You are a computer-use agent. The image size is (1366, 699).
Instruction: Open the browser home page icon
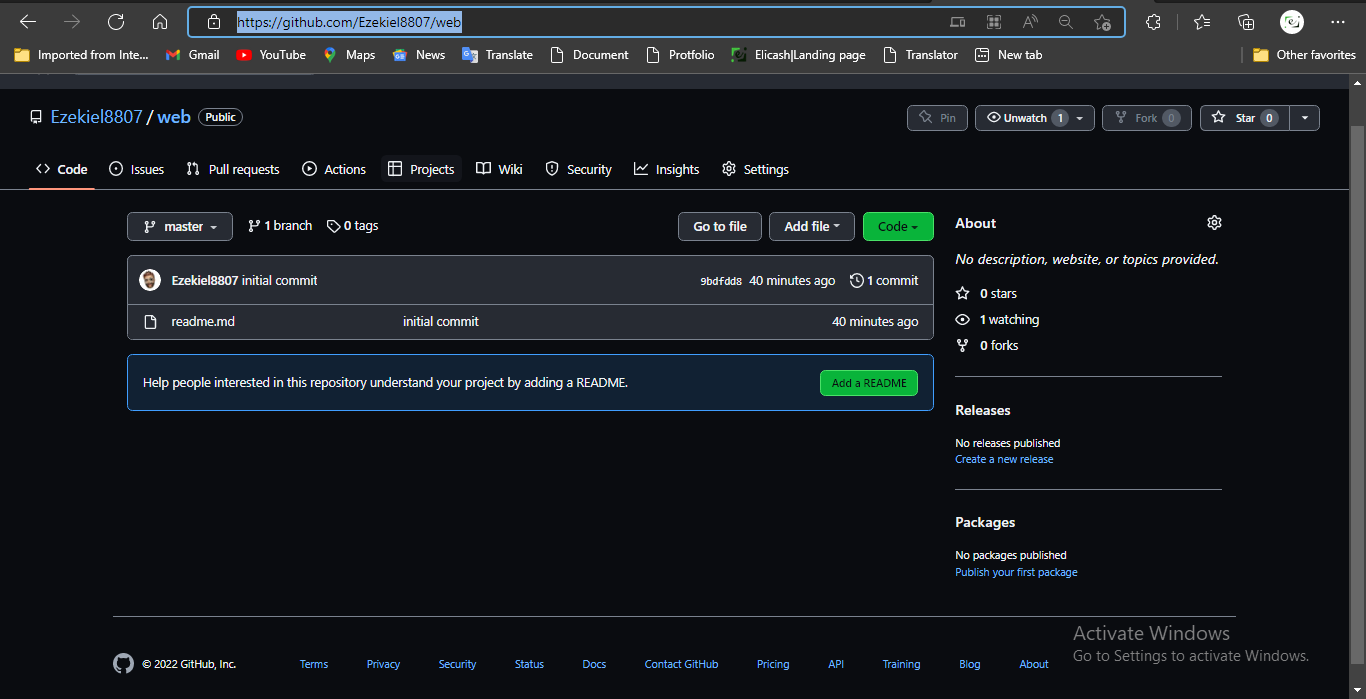160,22
